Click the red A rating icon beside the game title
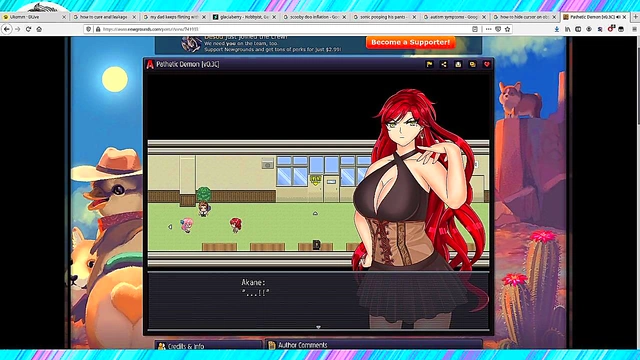The height and width of the screenshot is (360, 640). [150, 64]
